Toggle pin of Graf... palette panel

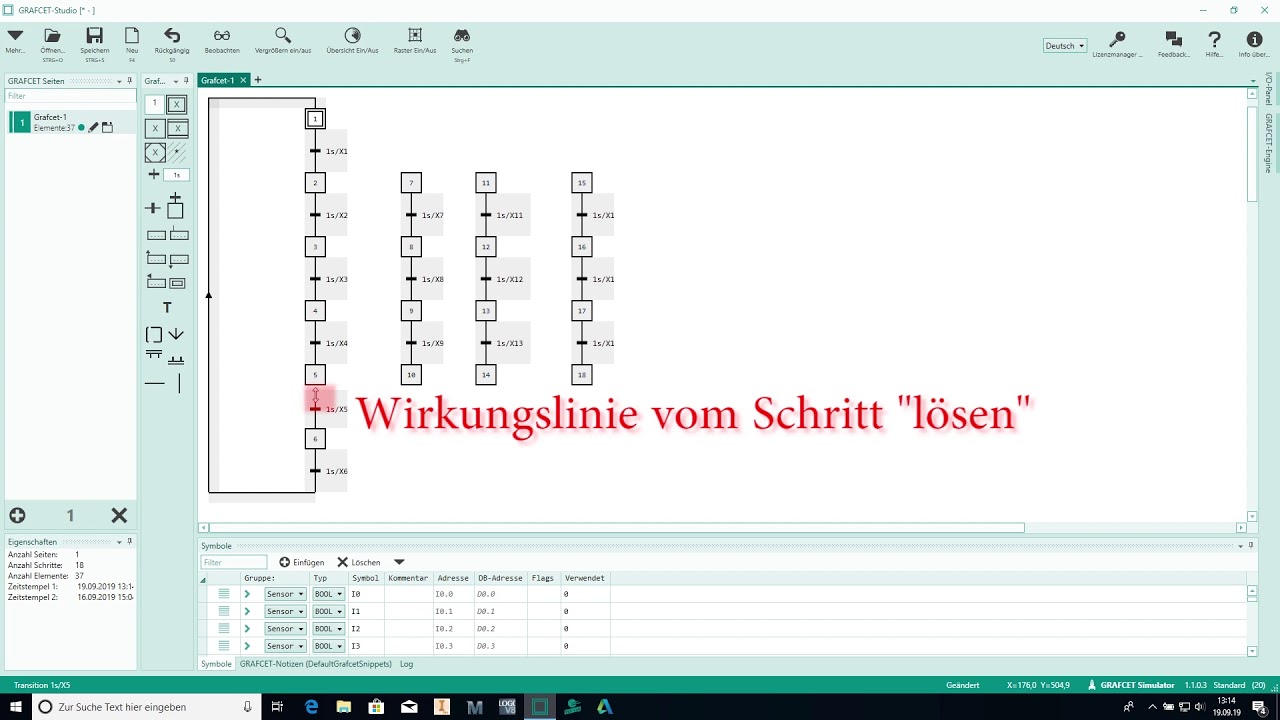click(186, 81)
